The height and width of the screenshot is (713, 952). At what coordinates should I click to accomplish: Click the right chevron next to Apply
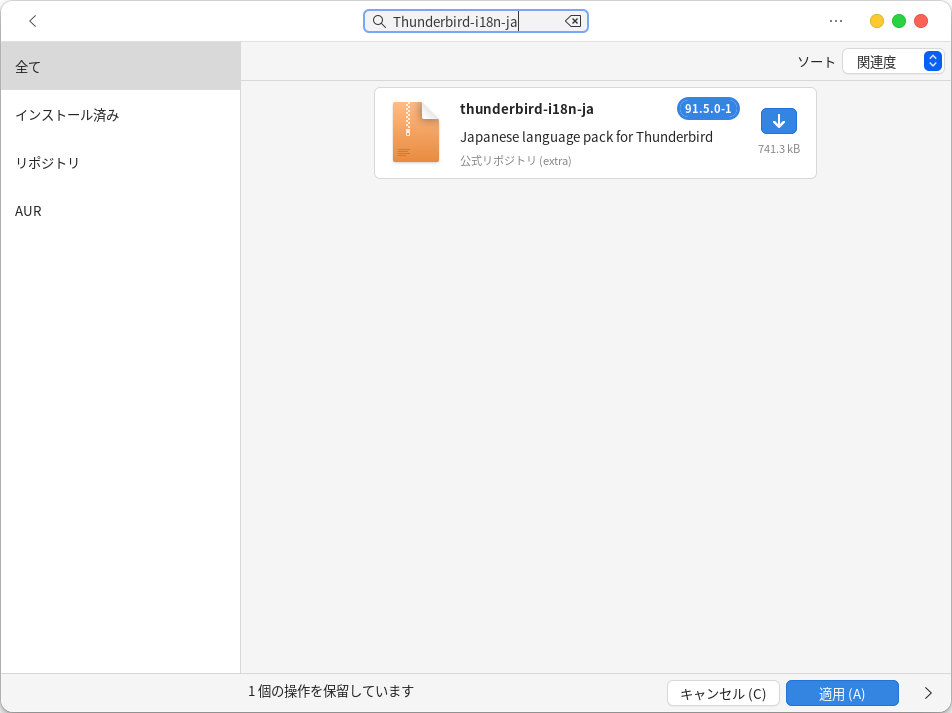click(928, 693)
